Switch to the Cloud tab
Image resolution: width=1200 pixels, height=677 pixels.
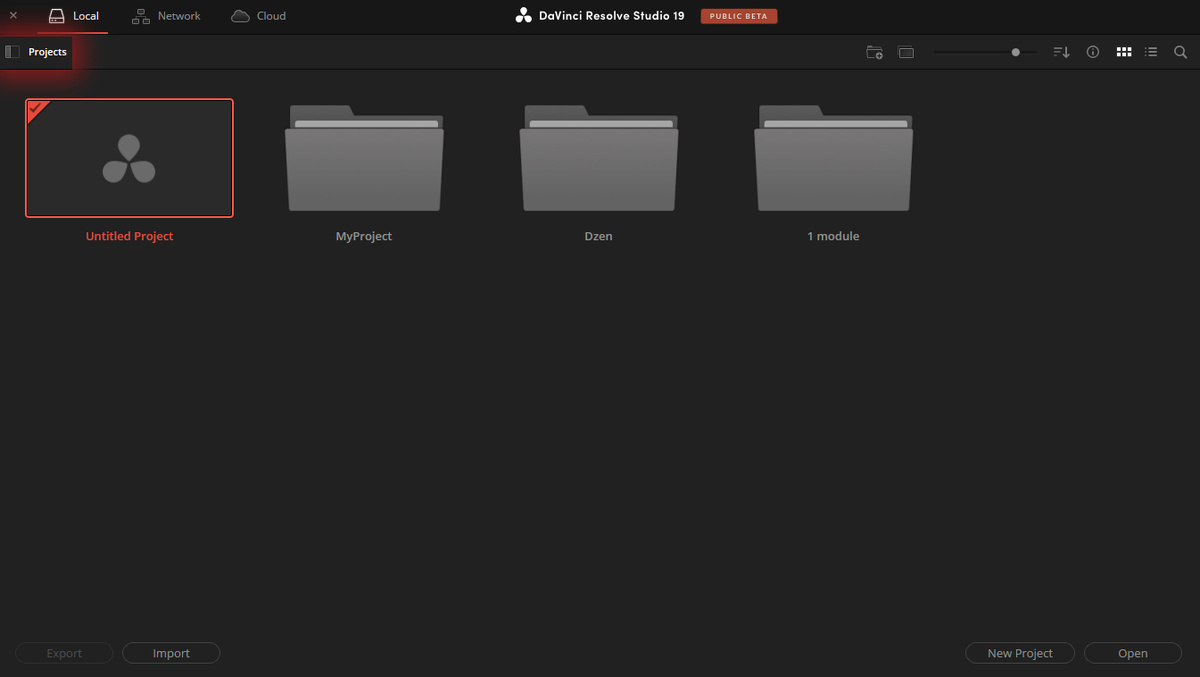(258, 16)
